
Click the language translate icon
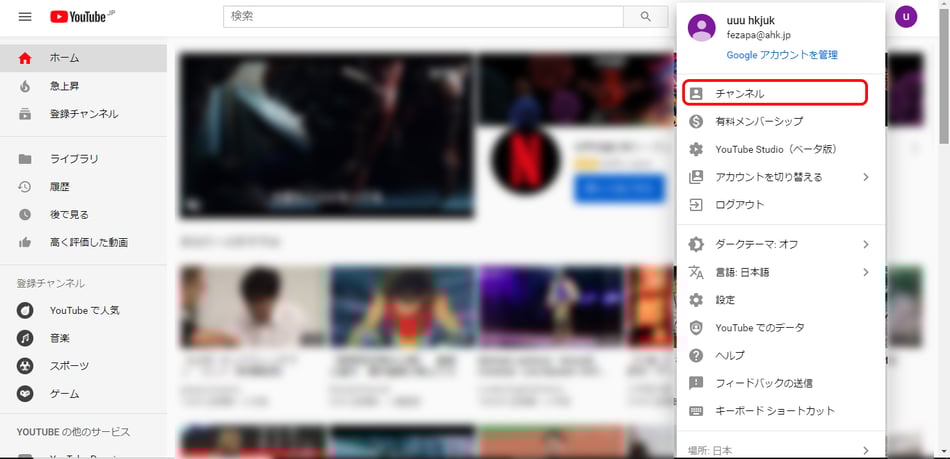coord(696,272)
